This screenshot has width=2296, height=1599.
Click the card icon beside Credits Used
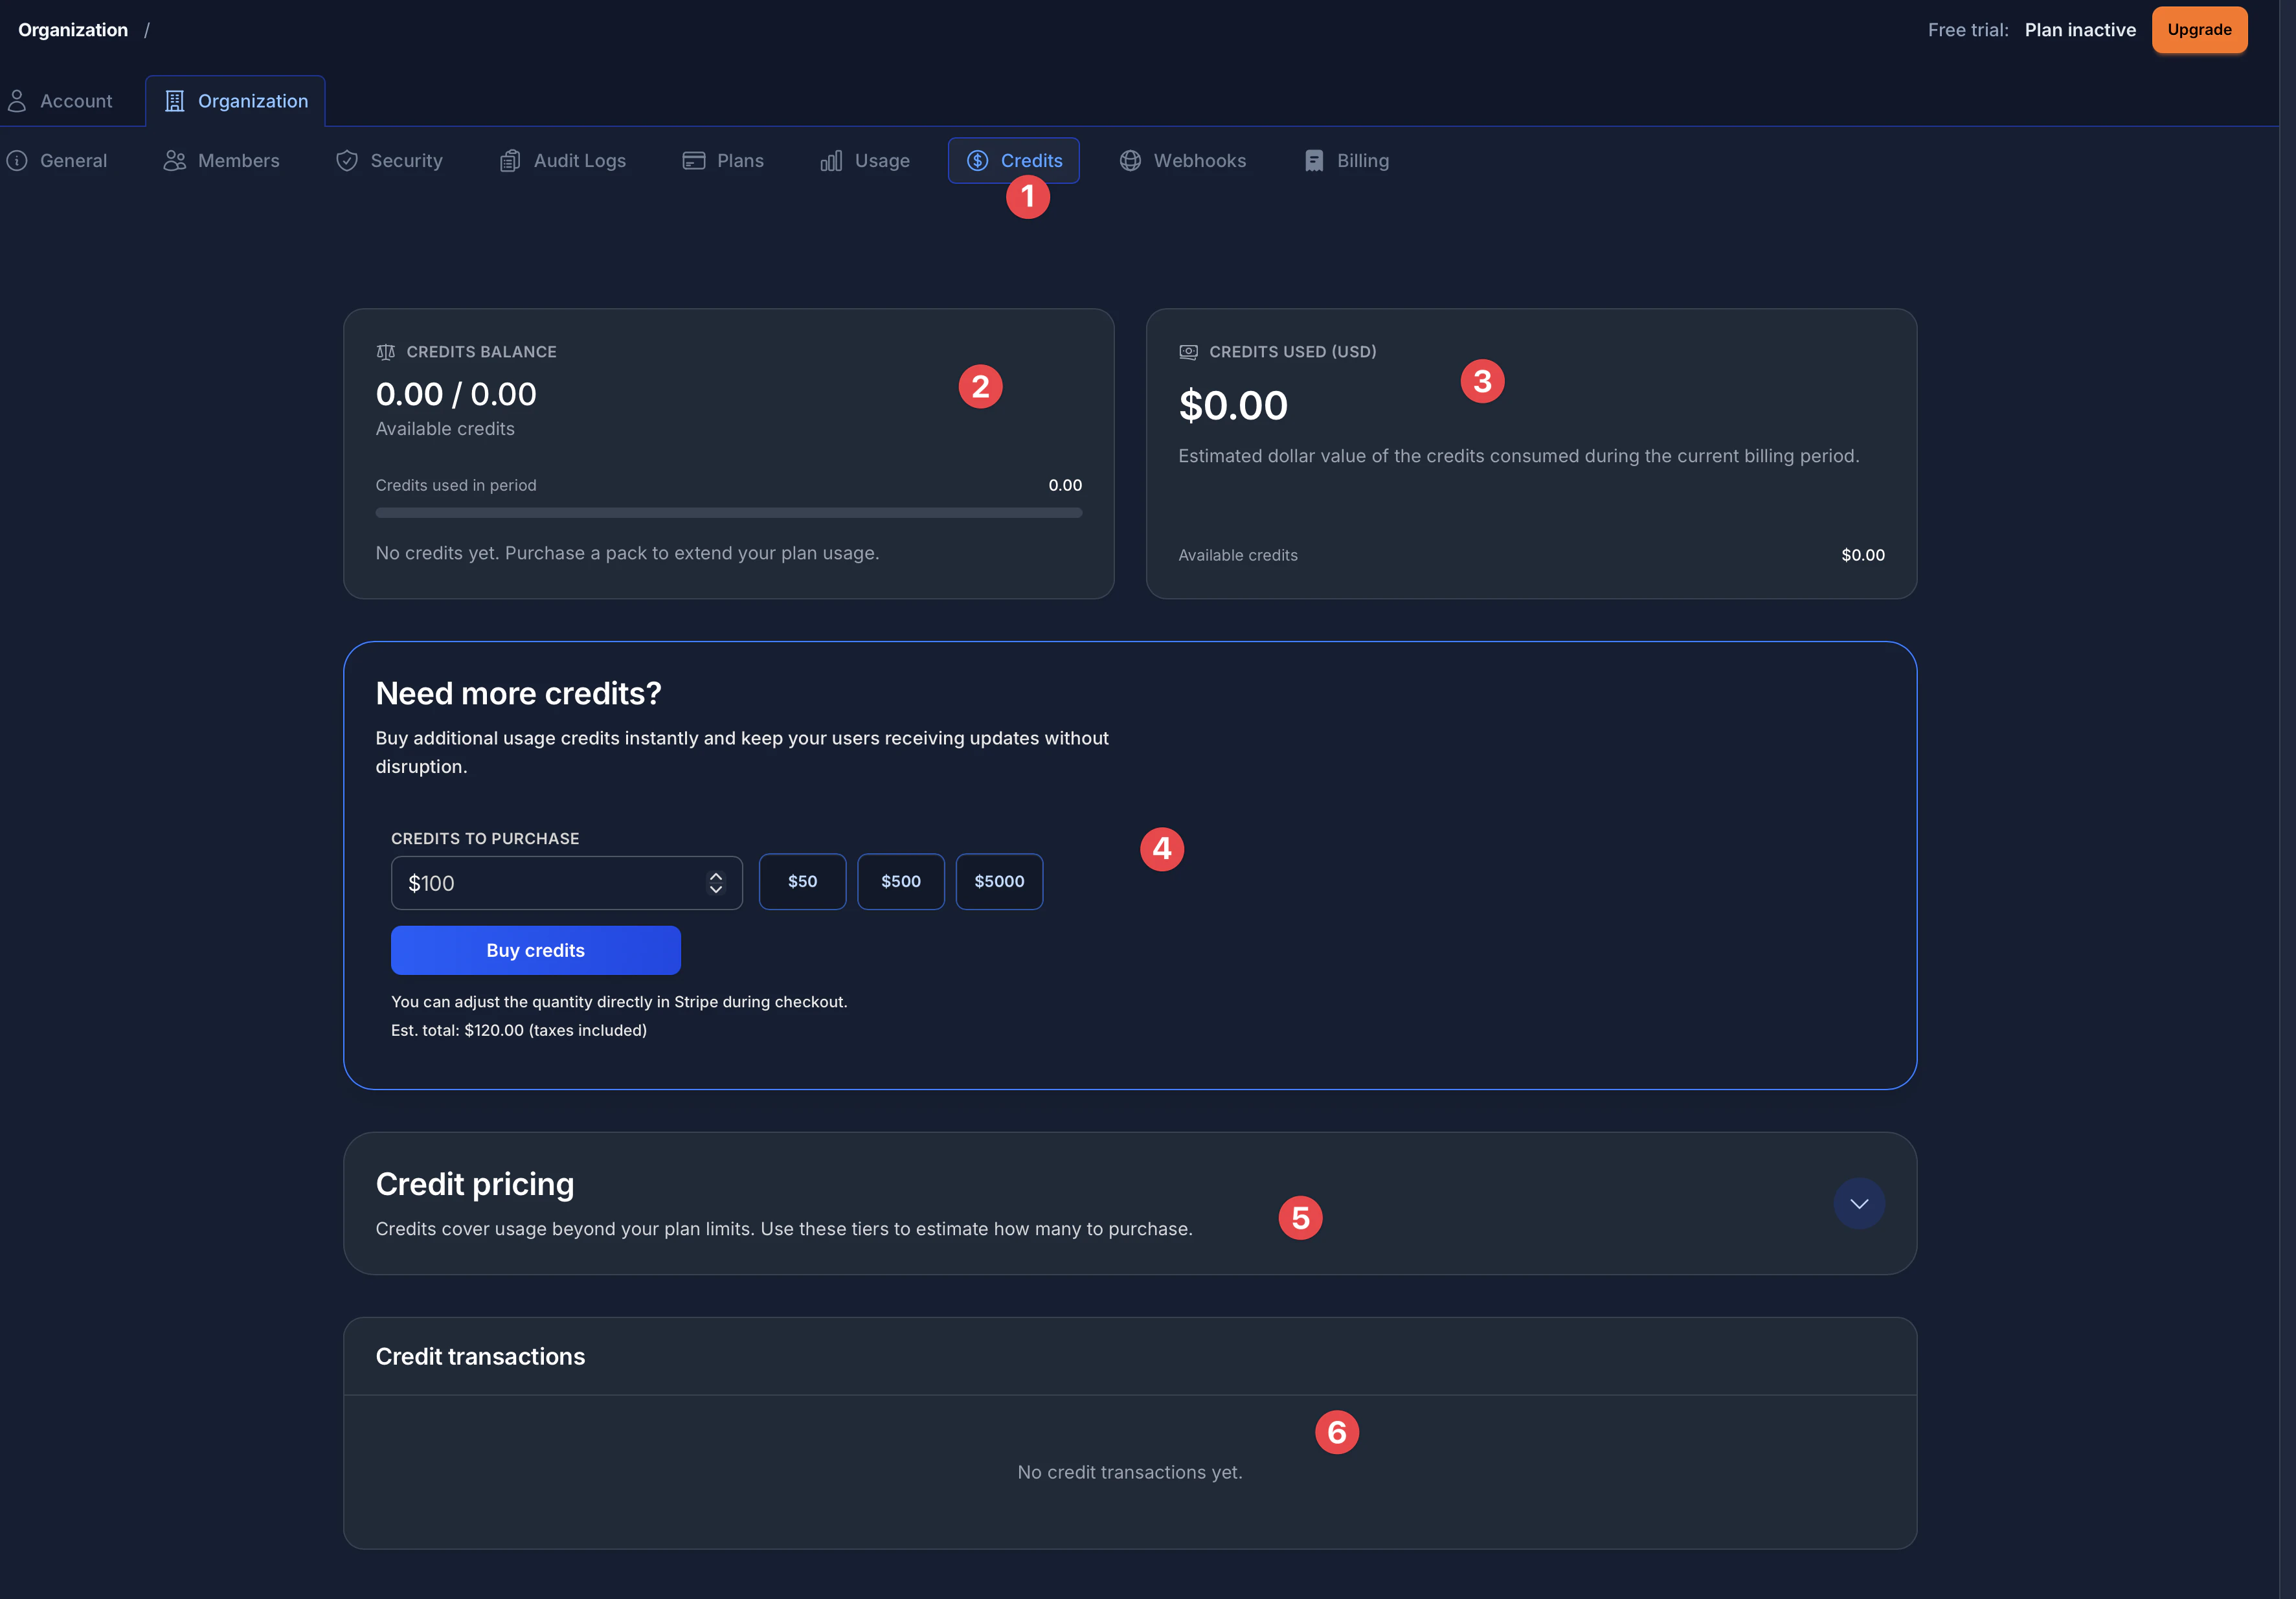[x=1188, y=352]
